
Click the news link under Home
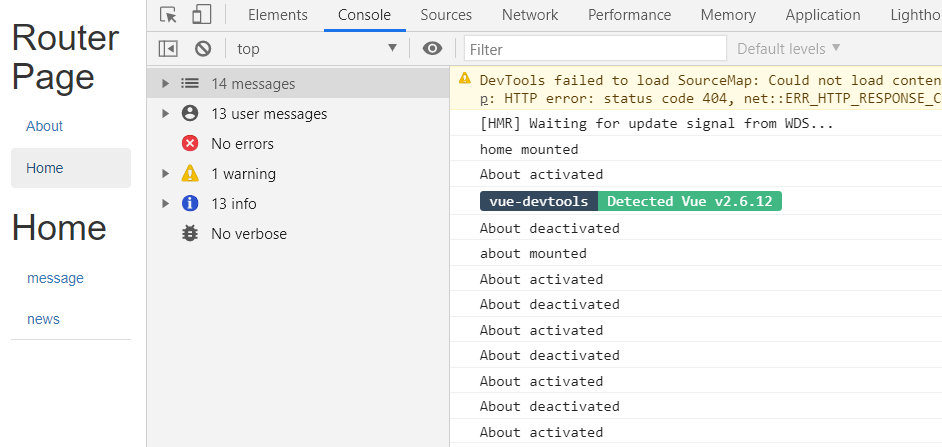pos(44,319)
